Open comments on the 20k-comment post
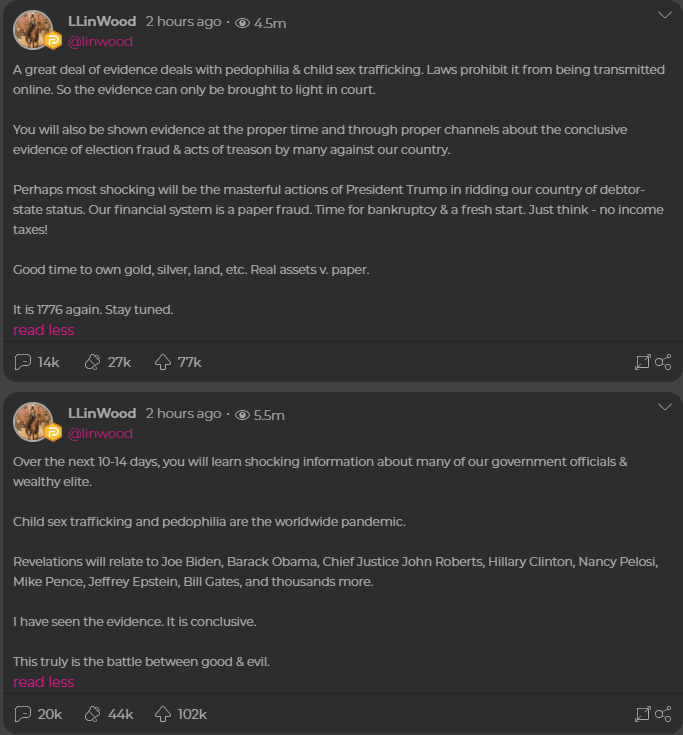This screenshot has height=735, width=683. tap(23, 714)
